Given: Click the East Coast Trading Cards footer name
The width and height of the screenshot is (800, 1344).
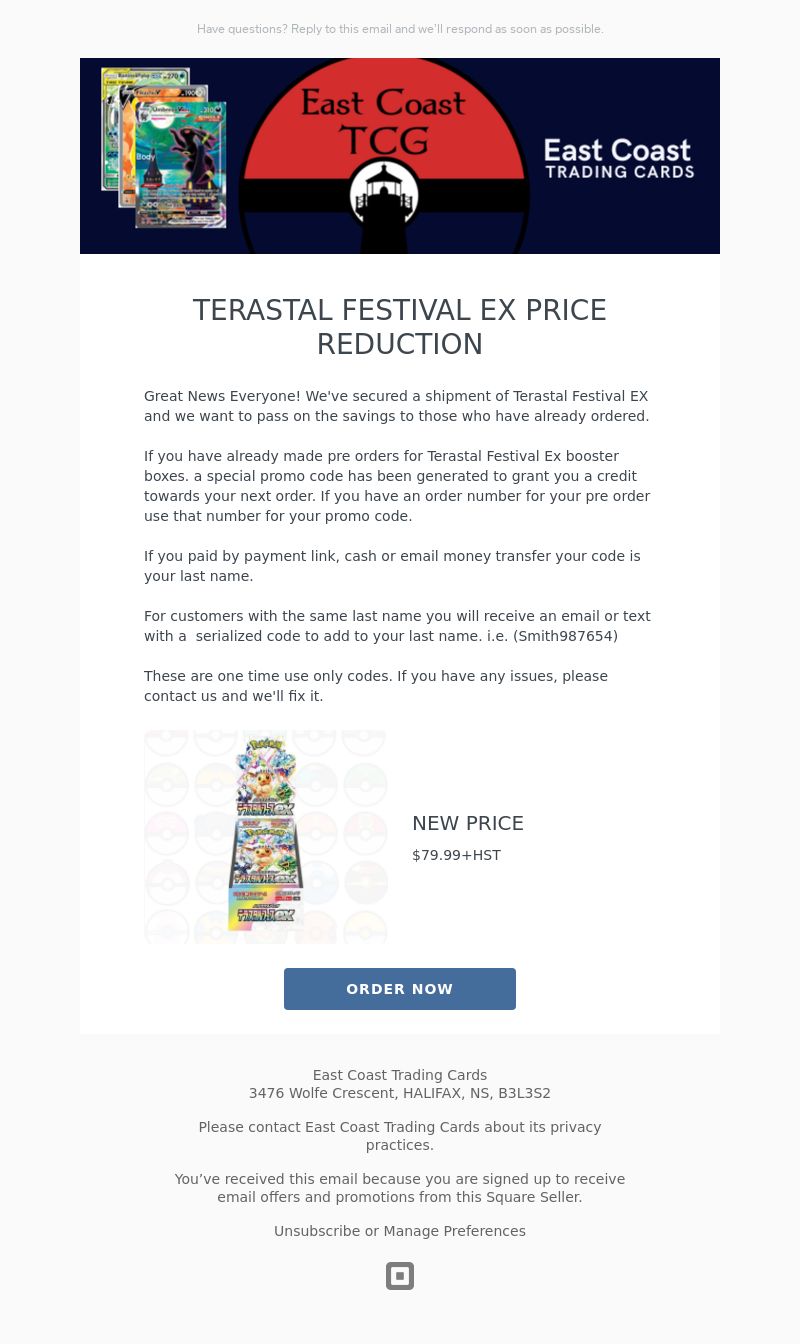Looking at the screenshot, I should [x=400, y=1075].
